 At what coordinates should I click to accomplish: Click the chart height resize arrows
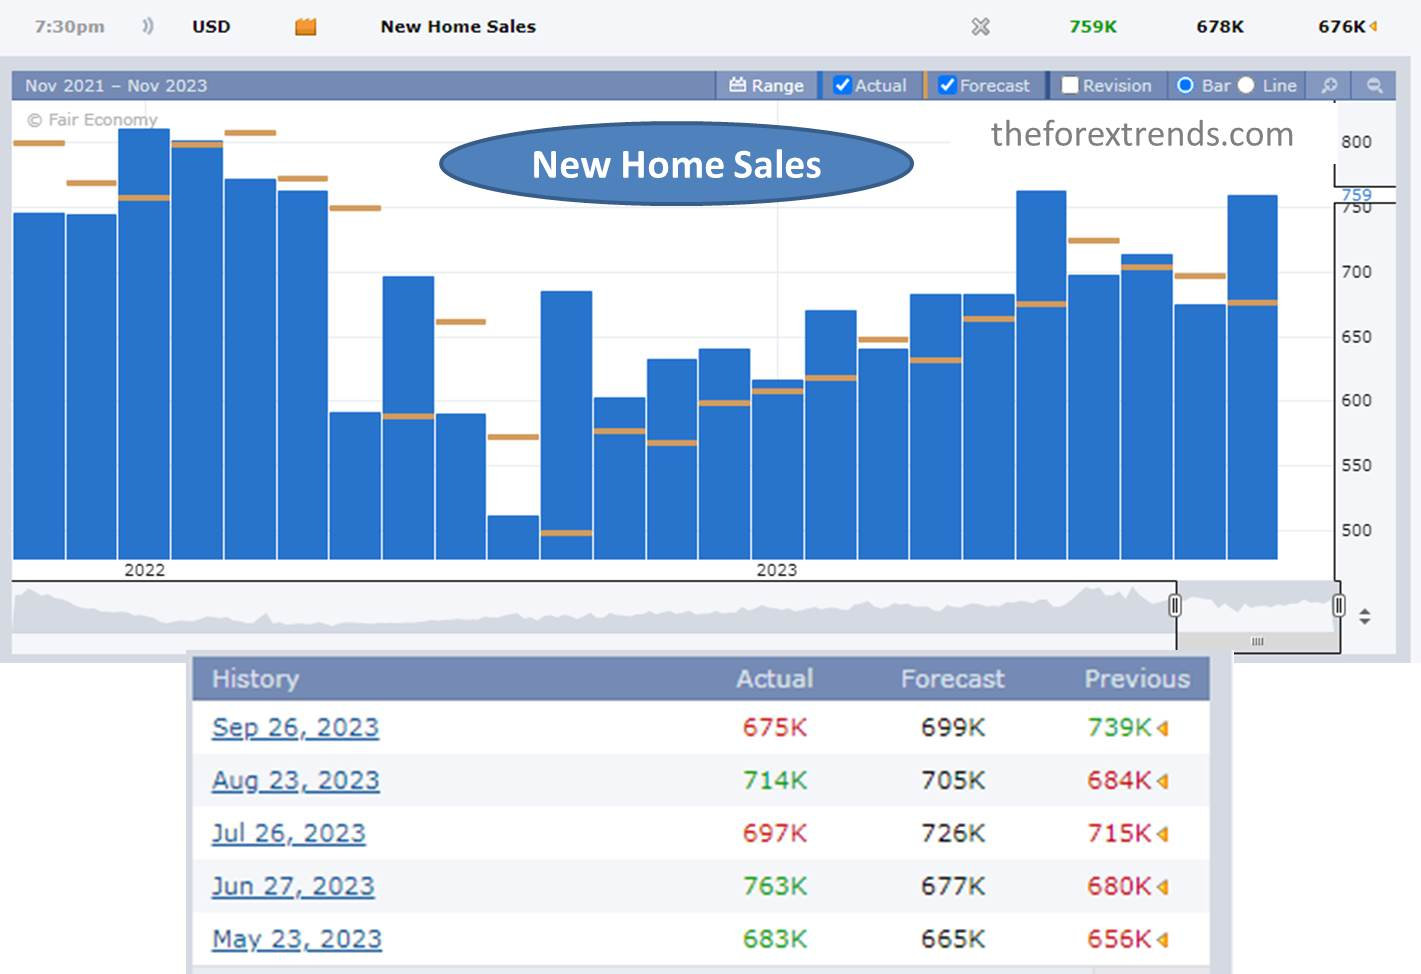(1365, 617)
